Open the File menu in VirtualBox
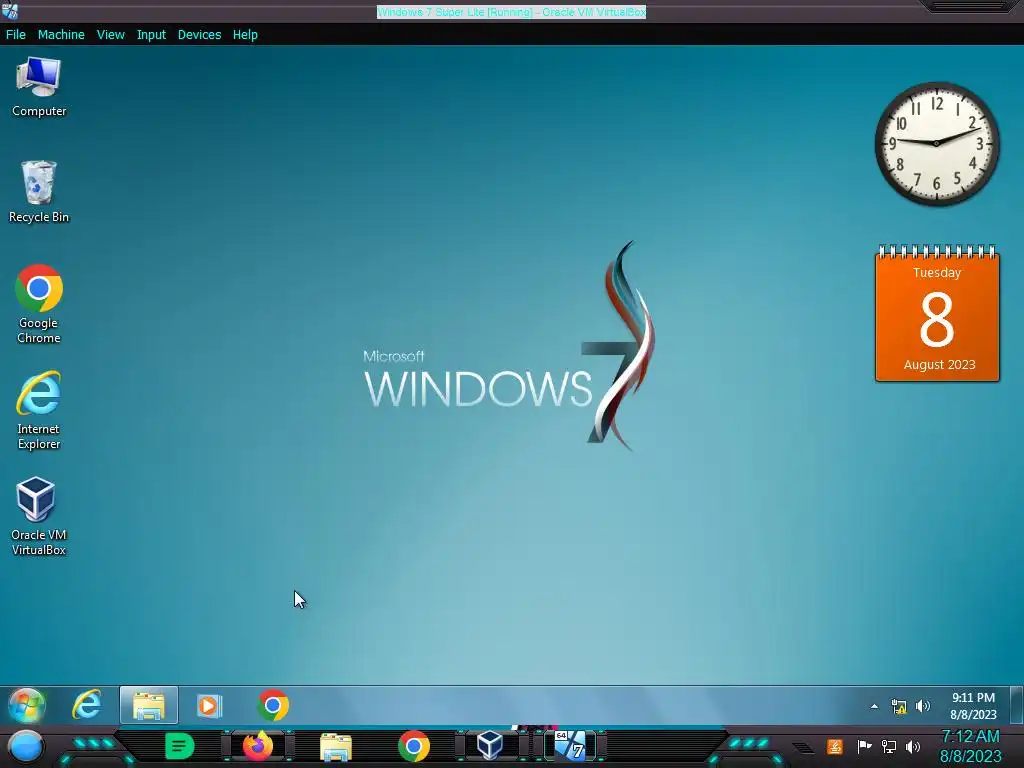 [x=16, y=35]
